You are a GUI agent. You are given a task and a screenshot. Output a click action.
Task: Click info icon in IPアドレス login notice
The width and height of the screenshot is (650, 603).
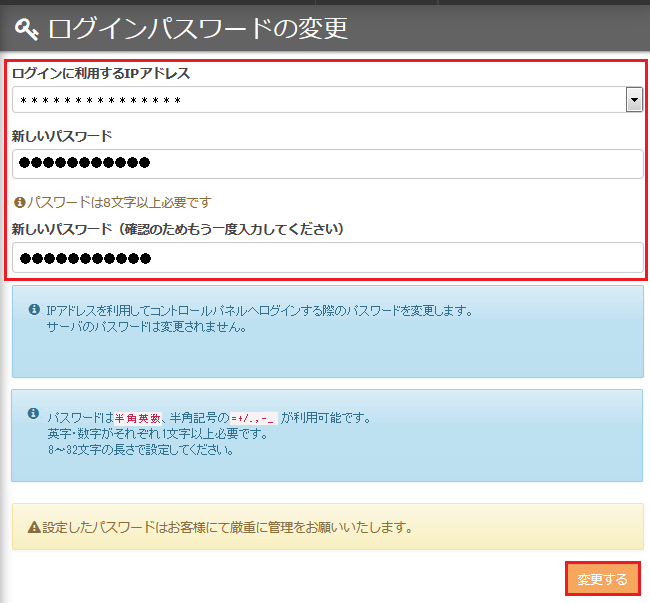(34, 310)
